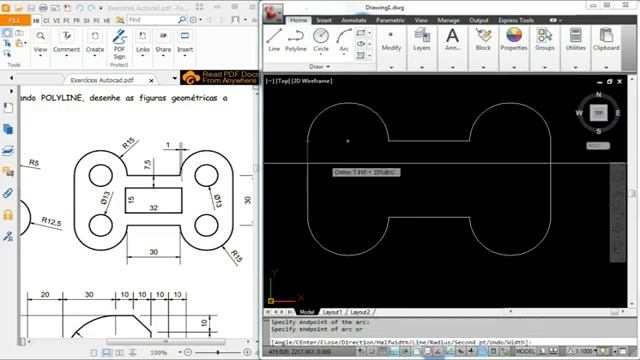Open the Modify panel button
The image size is (640, 360).
(x=391, y=41)
